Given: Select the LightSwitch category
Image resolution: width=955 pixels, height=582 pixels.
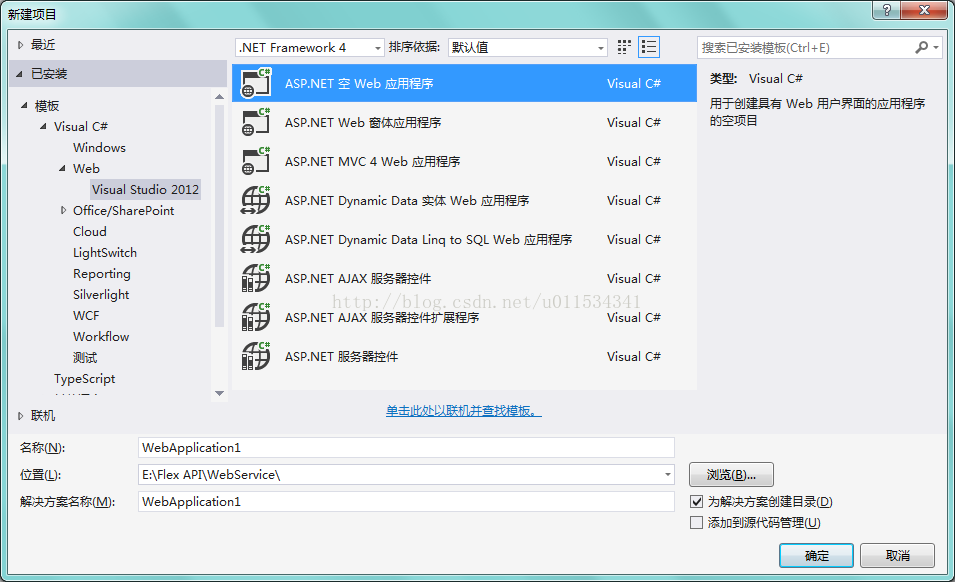Looking at the screenshot, I should pos(105,253).
